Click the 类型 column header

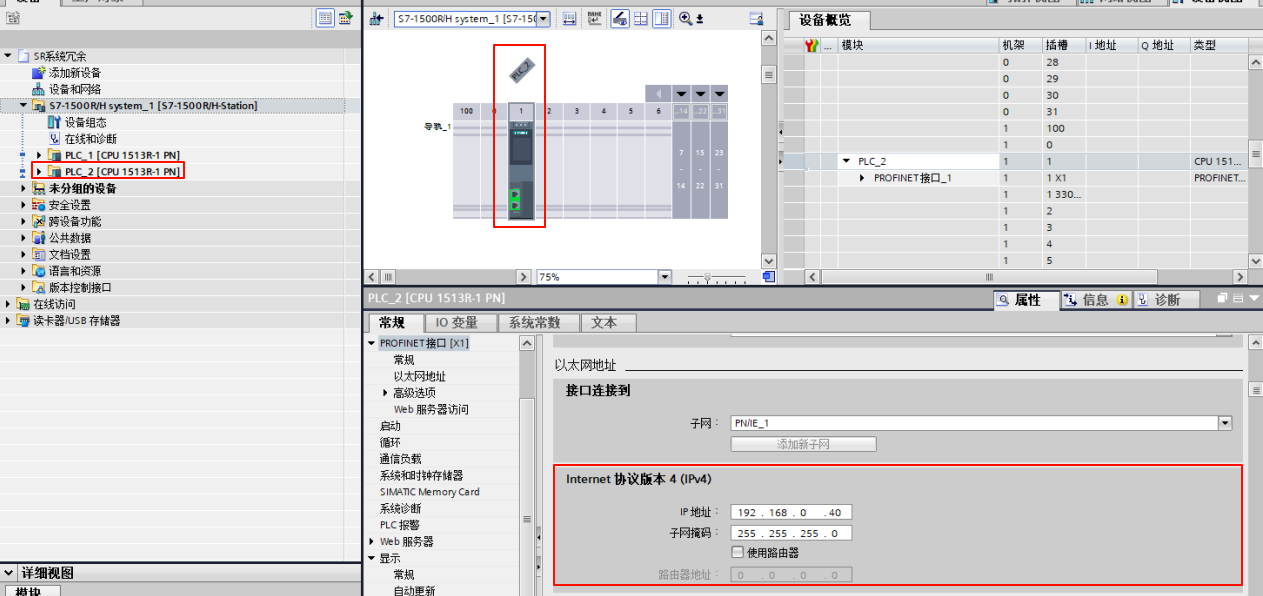tap(1218, 45)
